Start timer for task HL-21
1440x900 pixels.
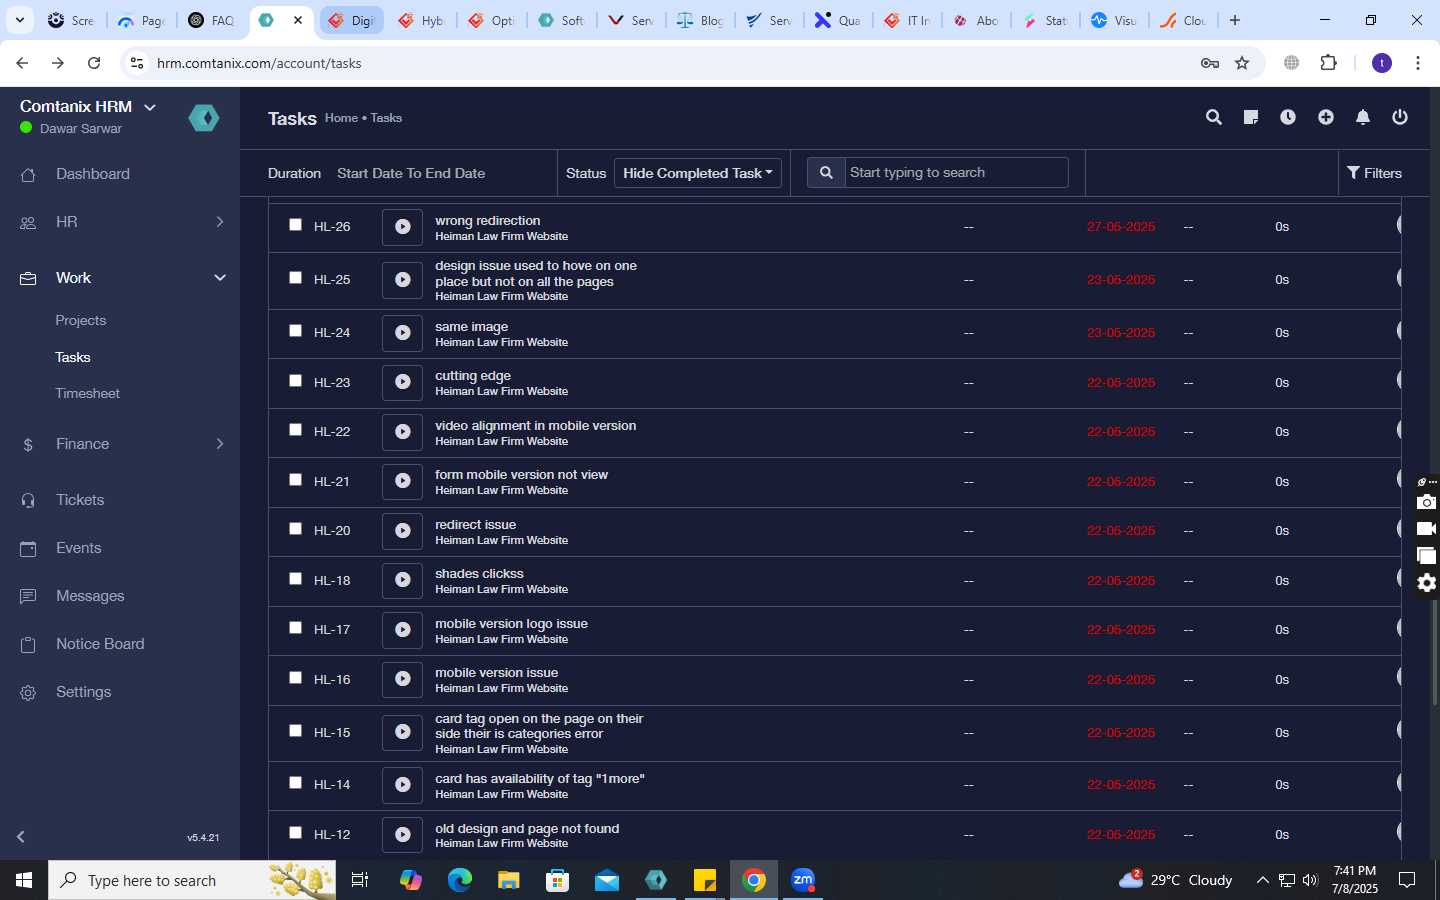[402, 481]
